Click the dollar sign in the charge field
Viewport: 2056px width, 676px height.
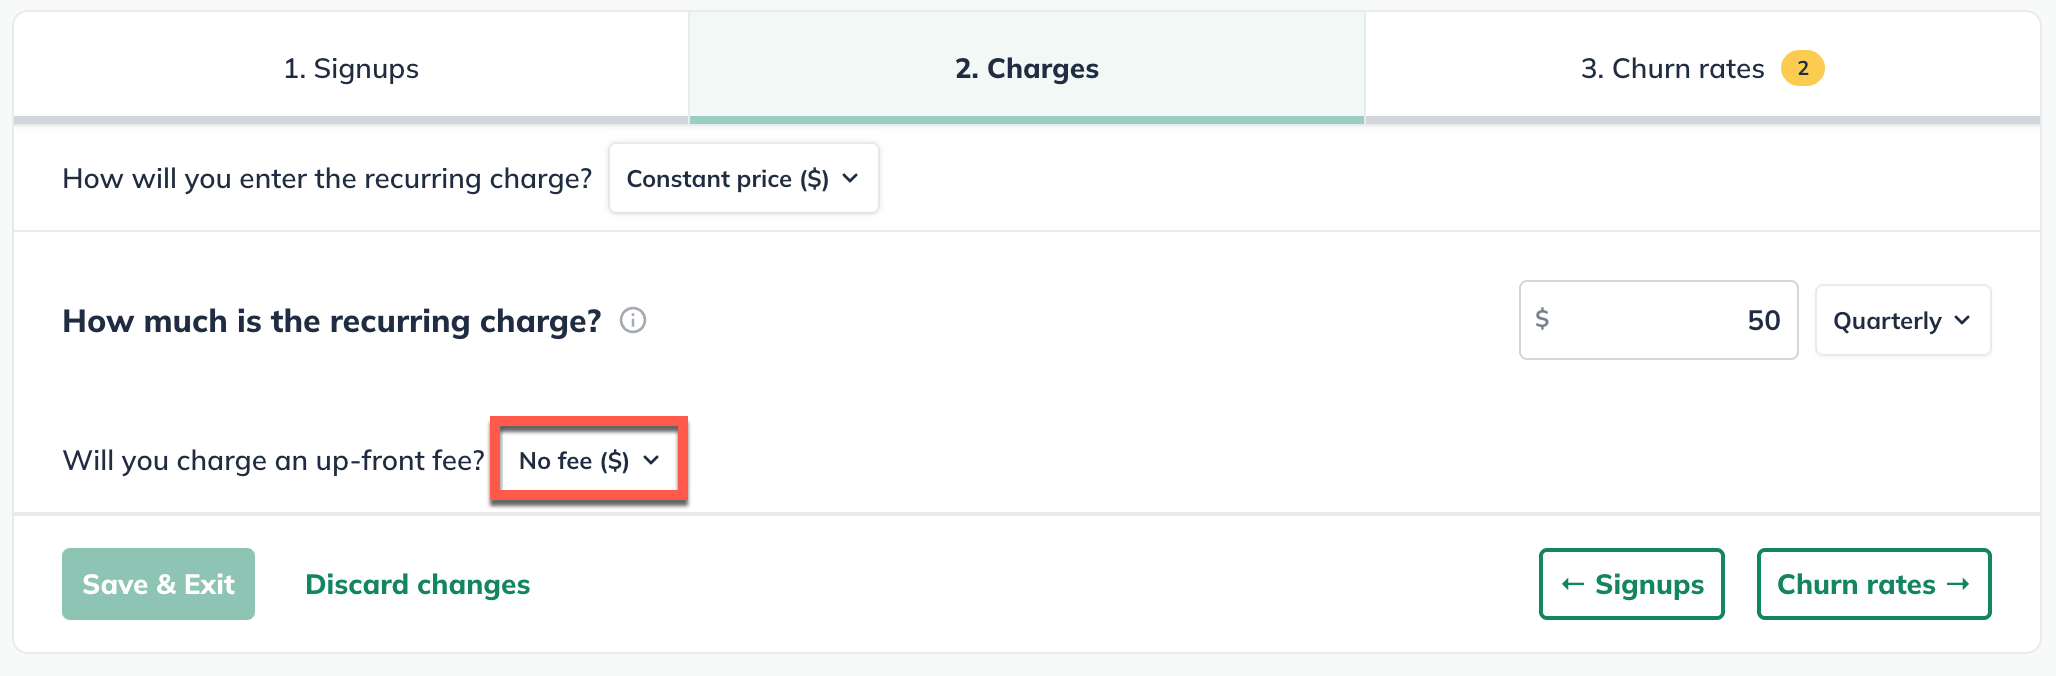click(1542, 319)
